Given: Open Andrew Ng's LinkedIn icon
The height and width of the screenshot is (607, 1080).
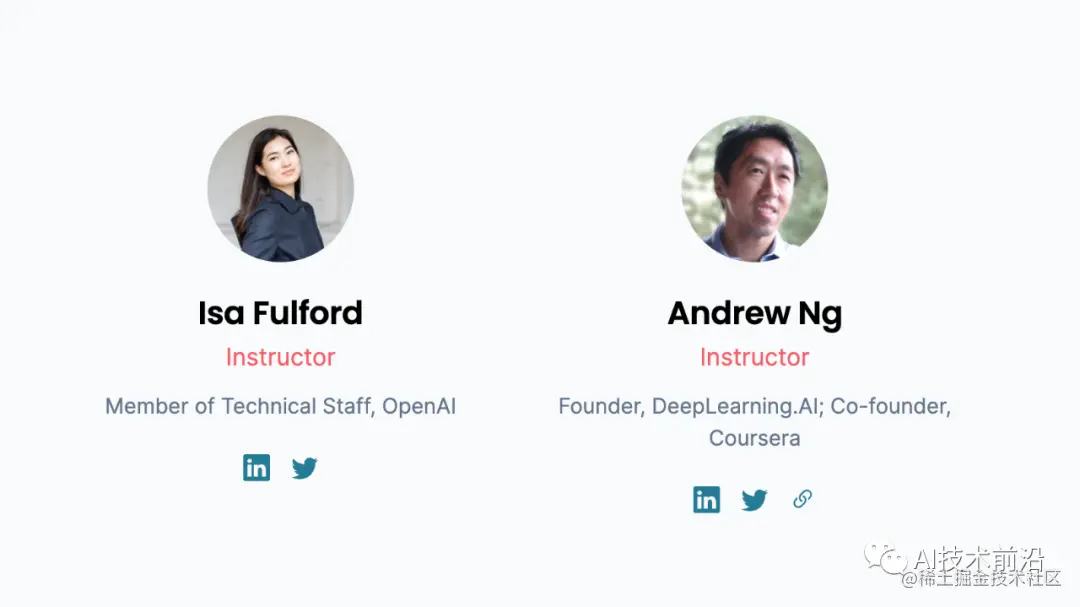Looking at the screenshot, I should 706,499.
